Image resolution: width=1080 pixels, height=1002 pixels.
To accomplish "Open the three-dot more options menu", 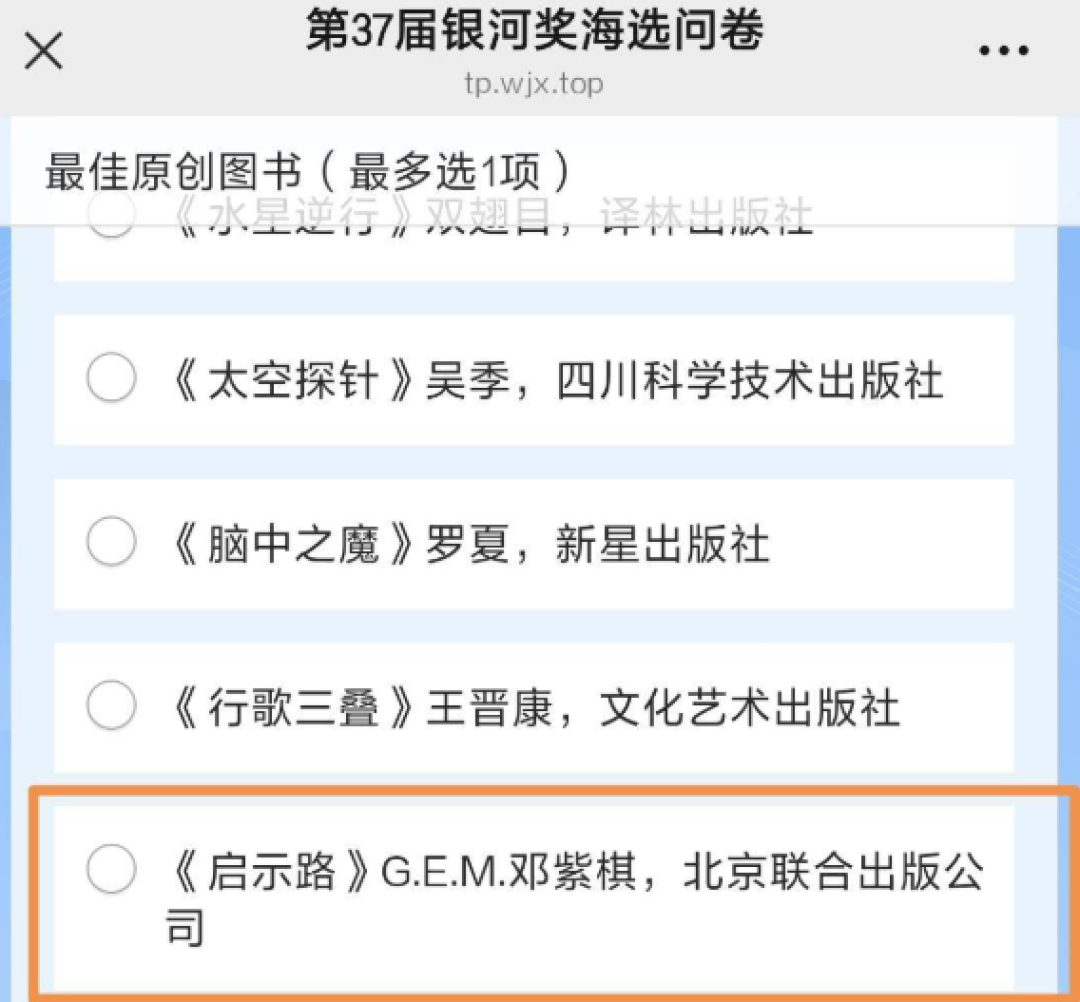I will point(1004,50).
